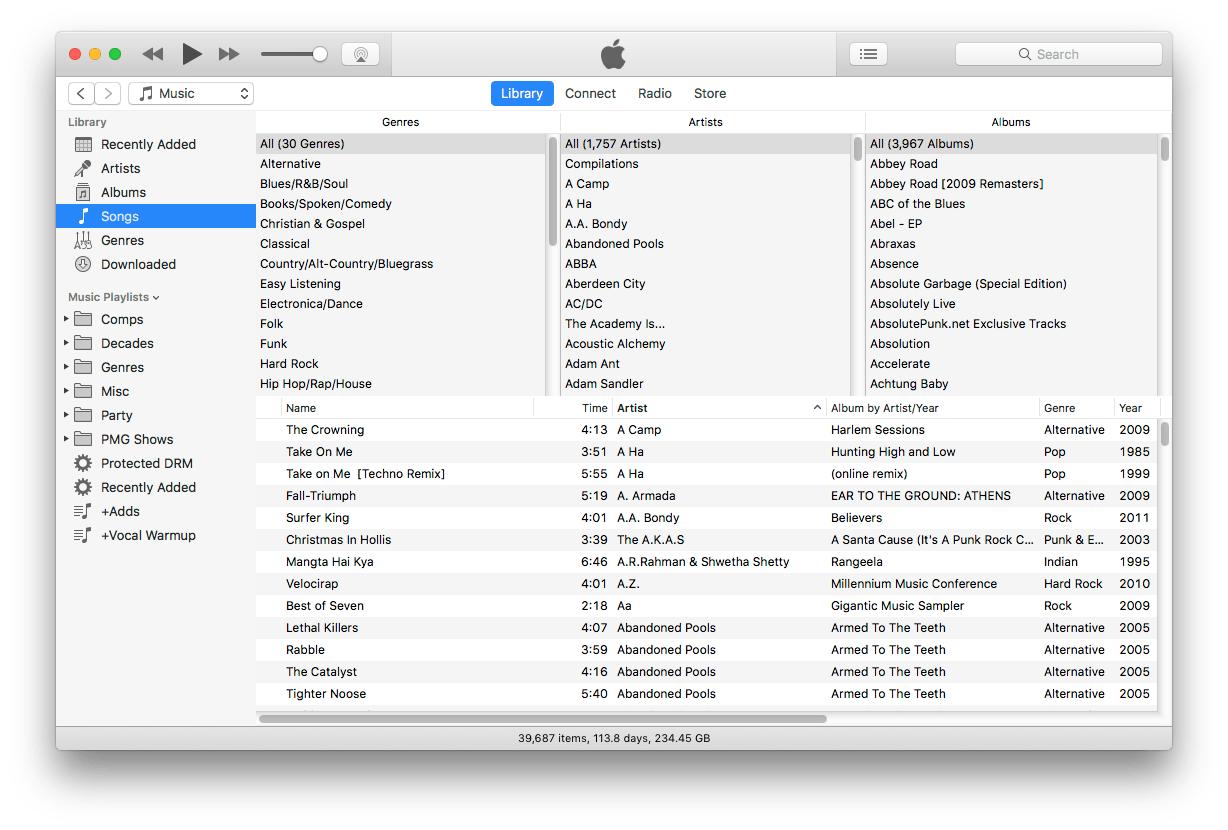Open the AirPlay output menu
Screen dimensions: 1228x830
pyautogui.click(x=360, y=54)
